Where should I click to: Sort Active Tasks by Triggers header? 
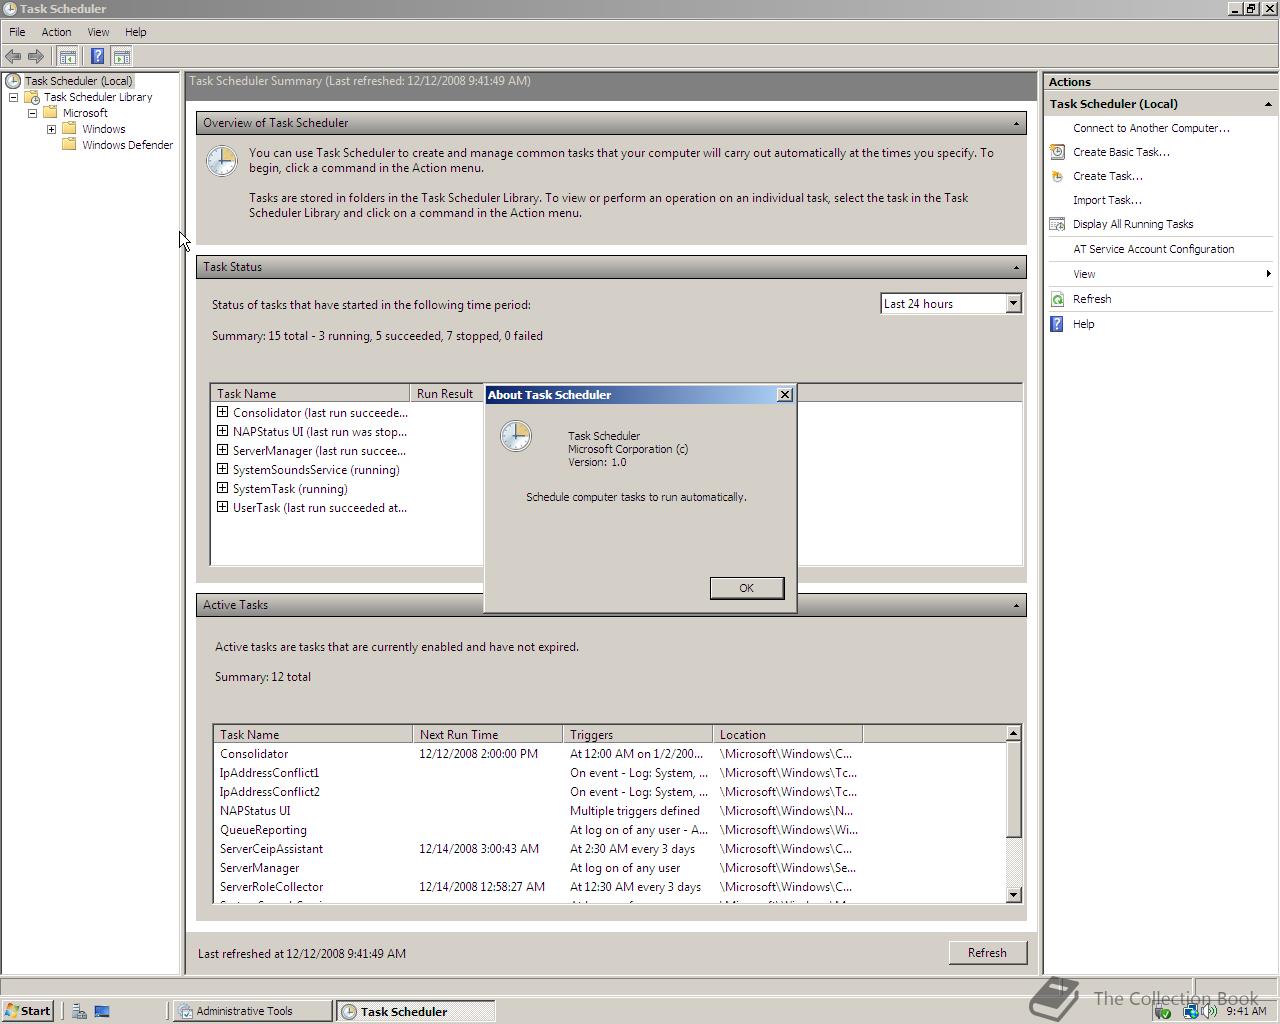coord(637,735)
